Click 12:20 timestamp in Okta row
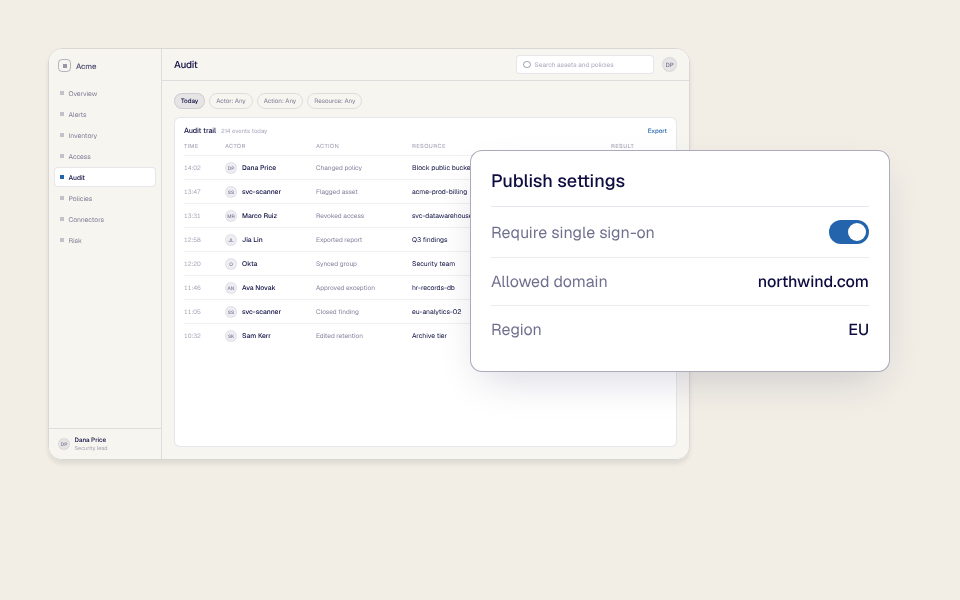 [x=192, y=264]
